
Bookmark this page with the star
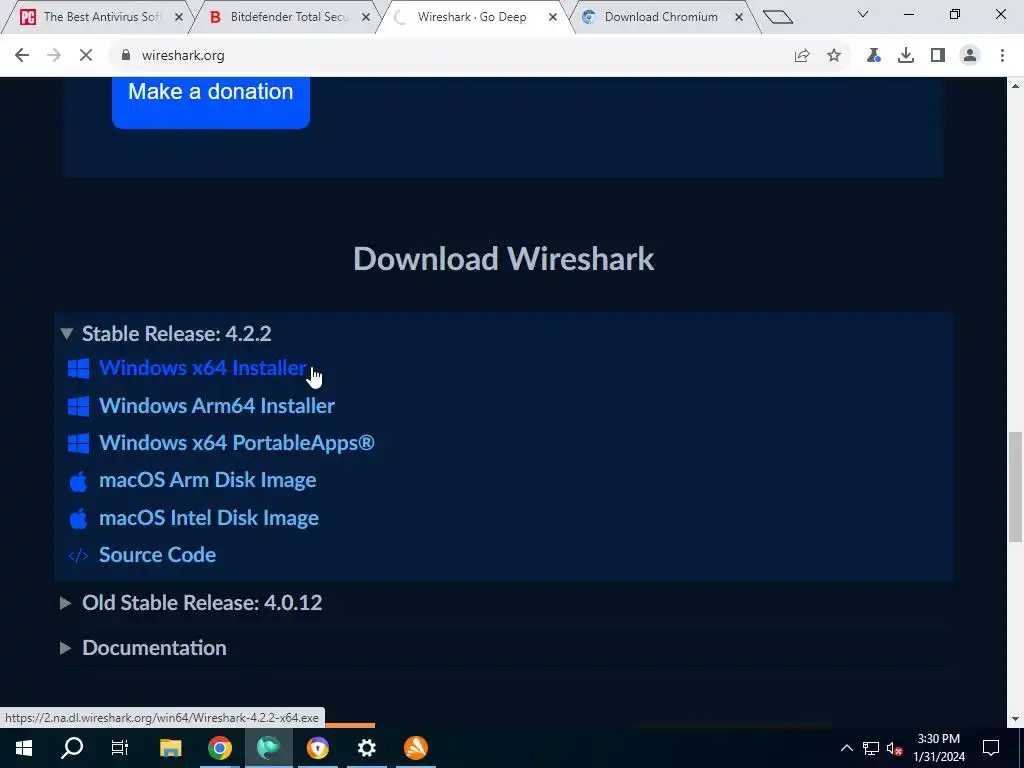pyautogui.click(x=834, y=56)
